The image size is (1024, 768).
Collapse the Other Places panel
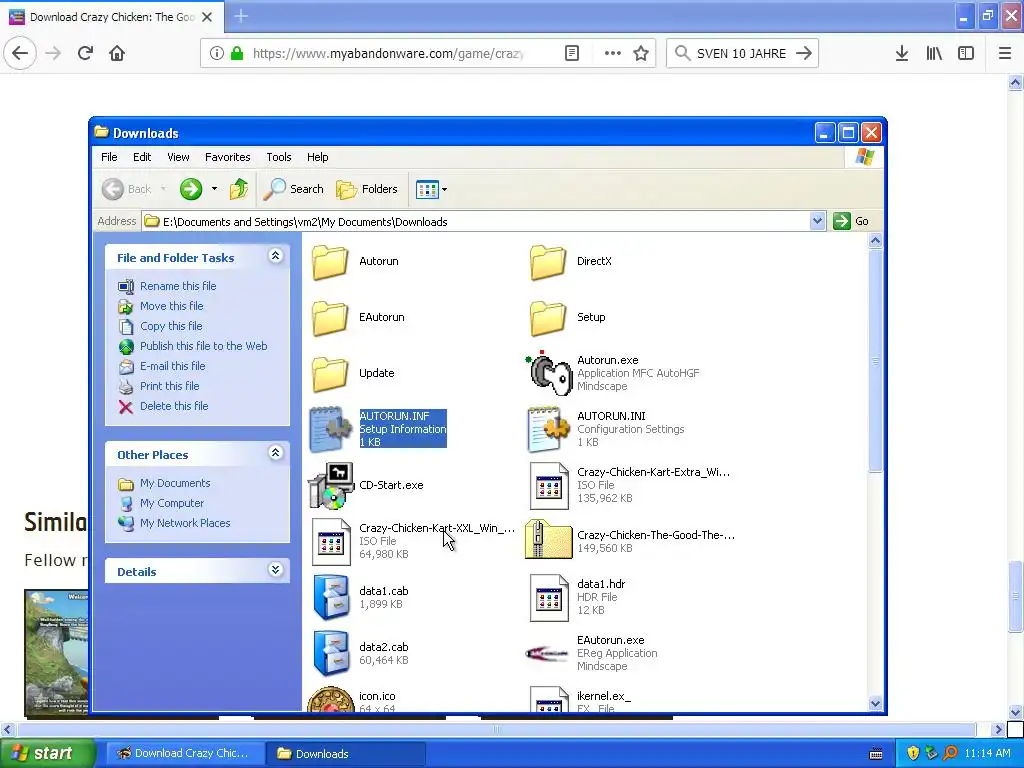[276, 453]
